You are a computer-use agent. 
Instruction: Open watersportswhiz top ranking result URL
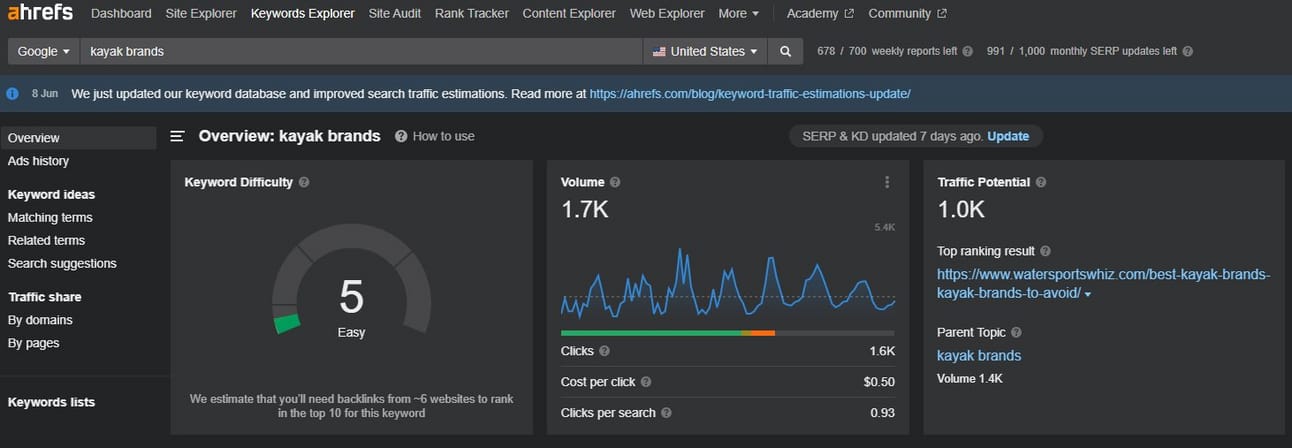click(x=1103, y=284)
